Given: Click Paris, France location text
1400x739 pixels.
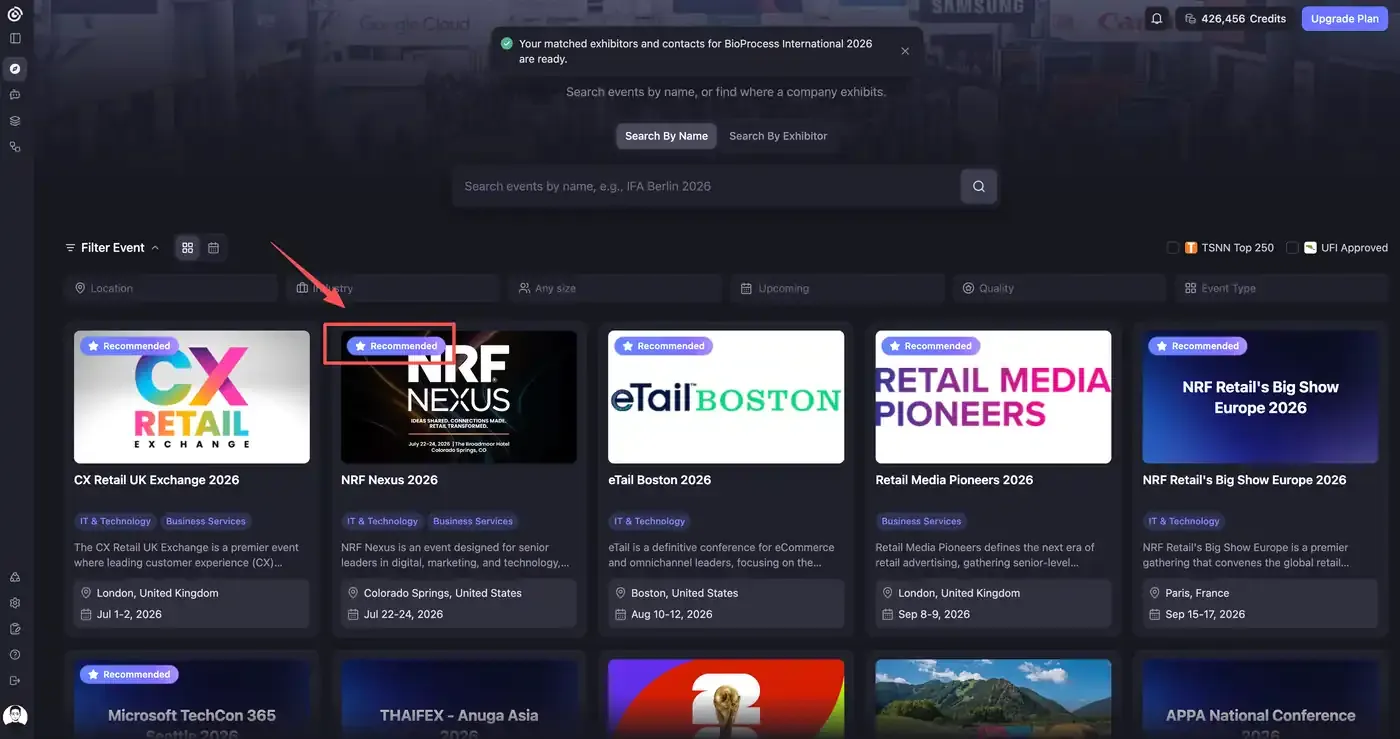Looking at the screenshot, I should [x=1197, y=593].
